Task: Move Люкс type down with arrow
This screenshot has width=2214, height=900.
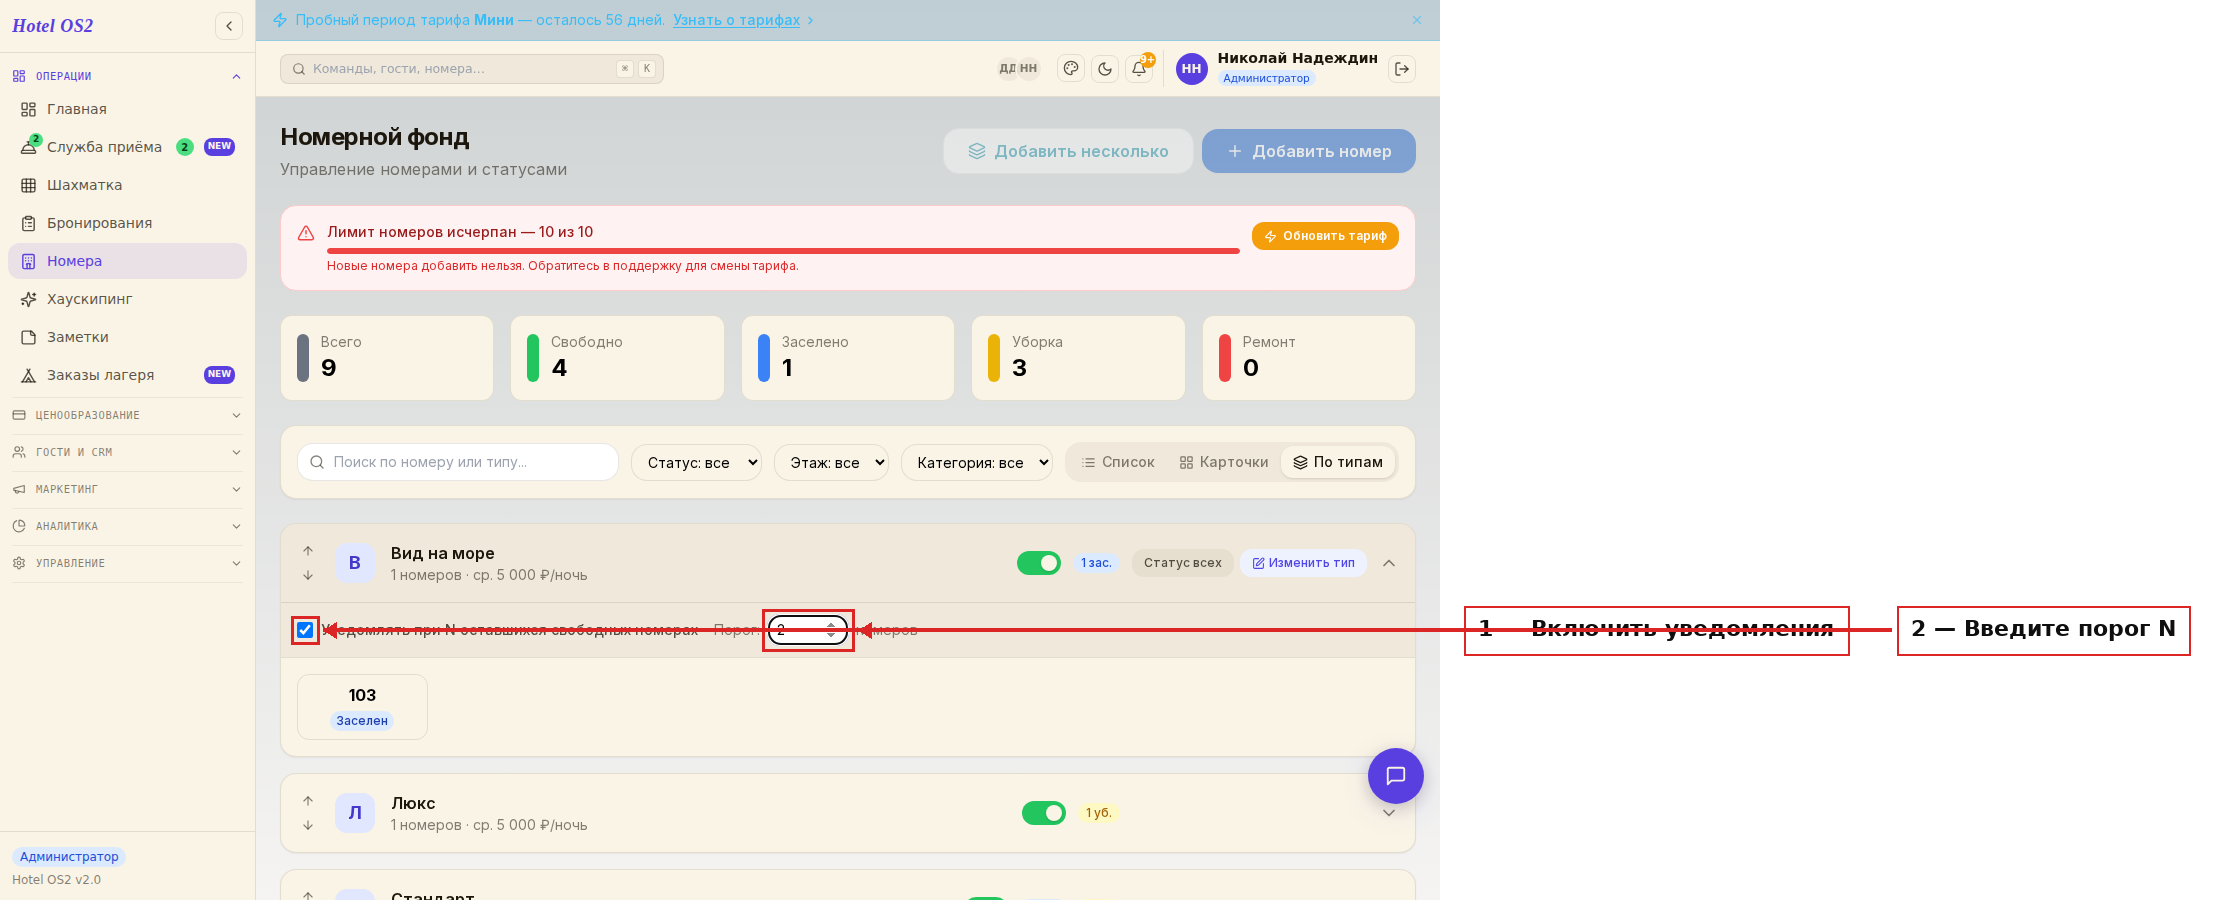Action: pyautogui.click(x=308, y=825)
